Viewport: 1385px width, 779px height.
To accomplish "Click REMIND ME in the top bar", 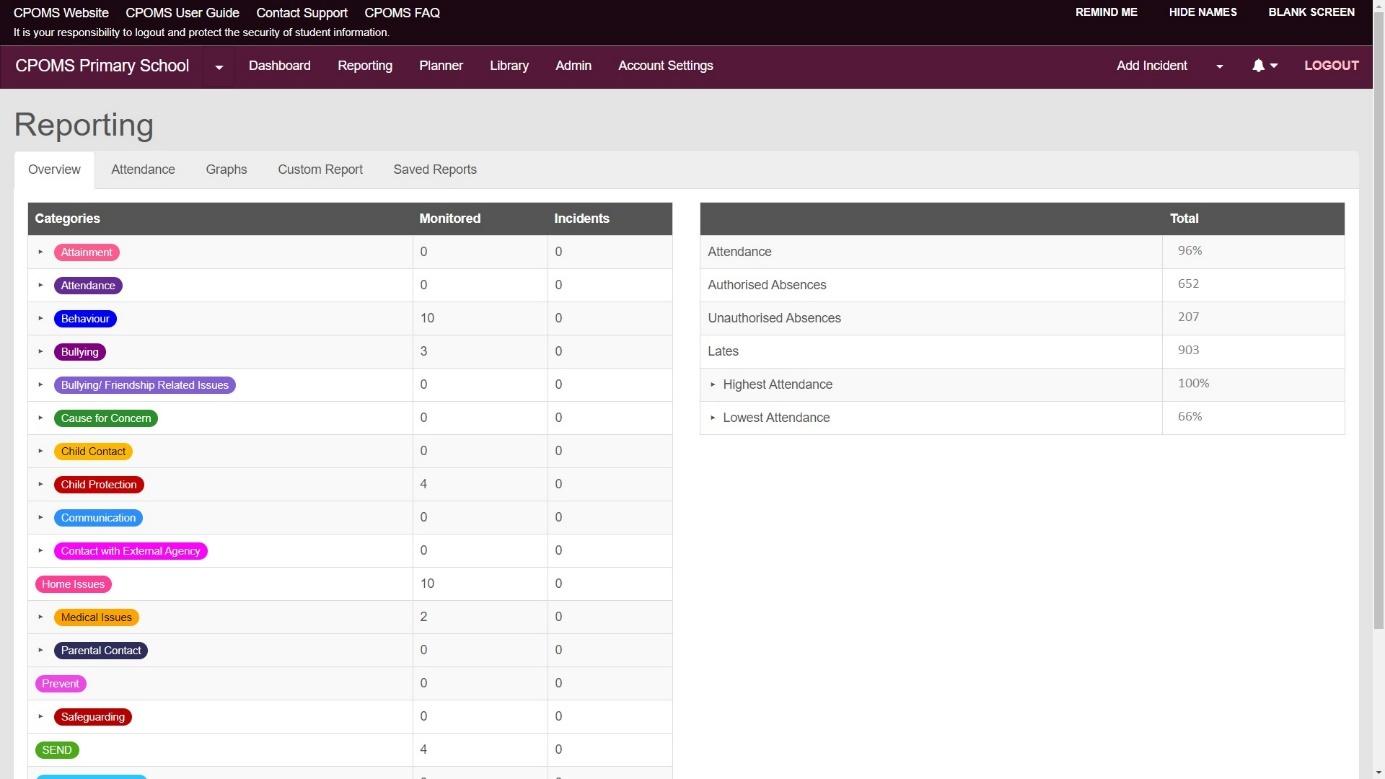I will [1106, 13].
